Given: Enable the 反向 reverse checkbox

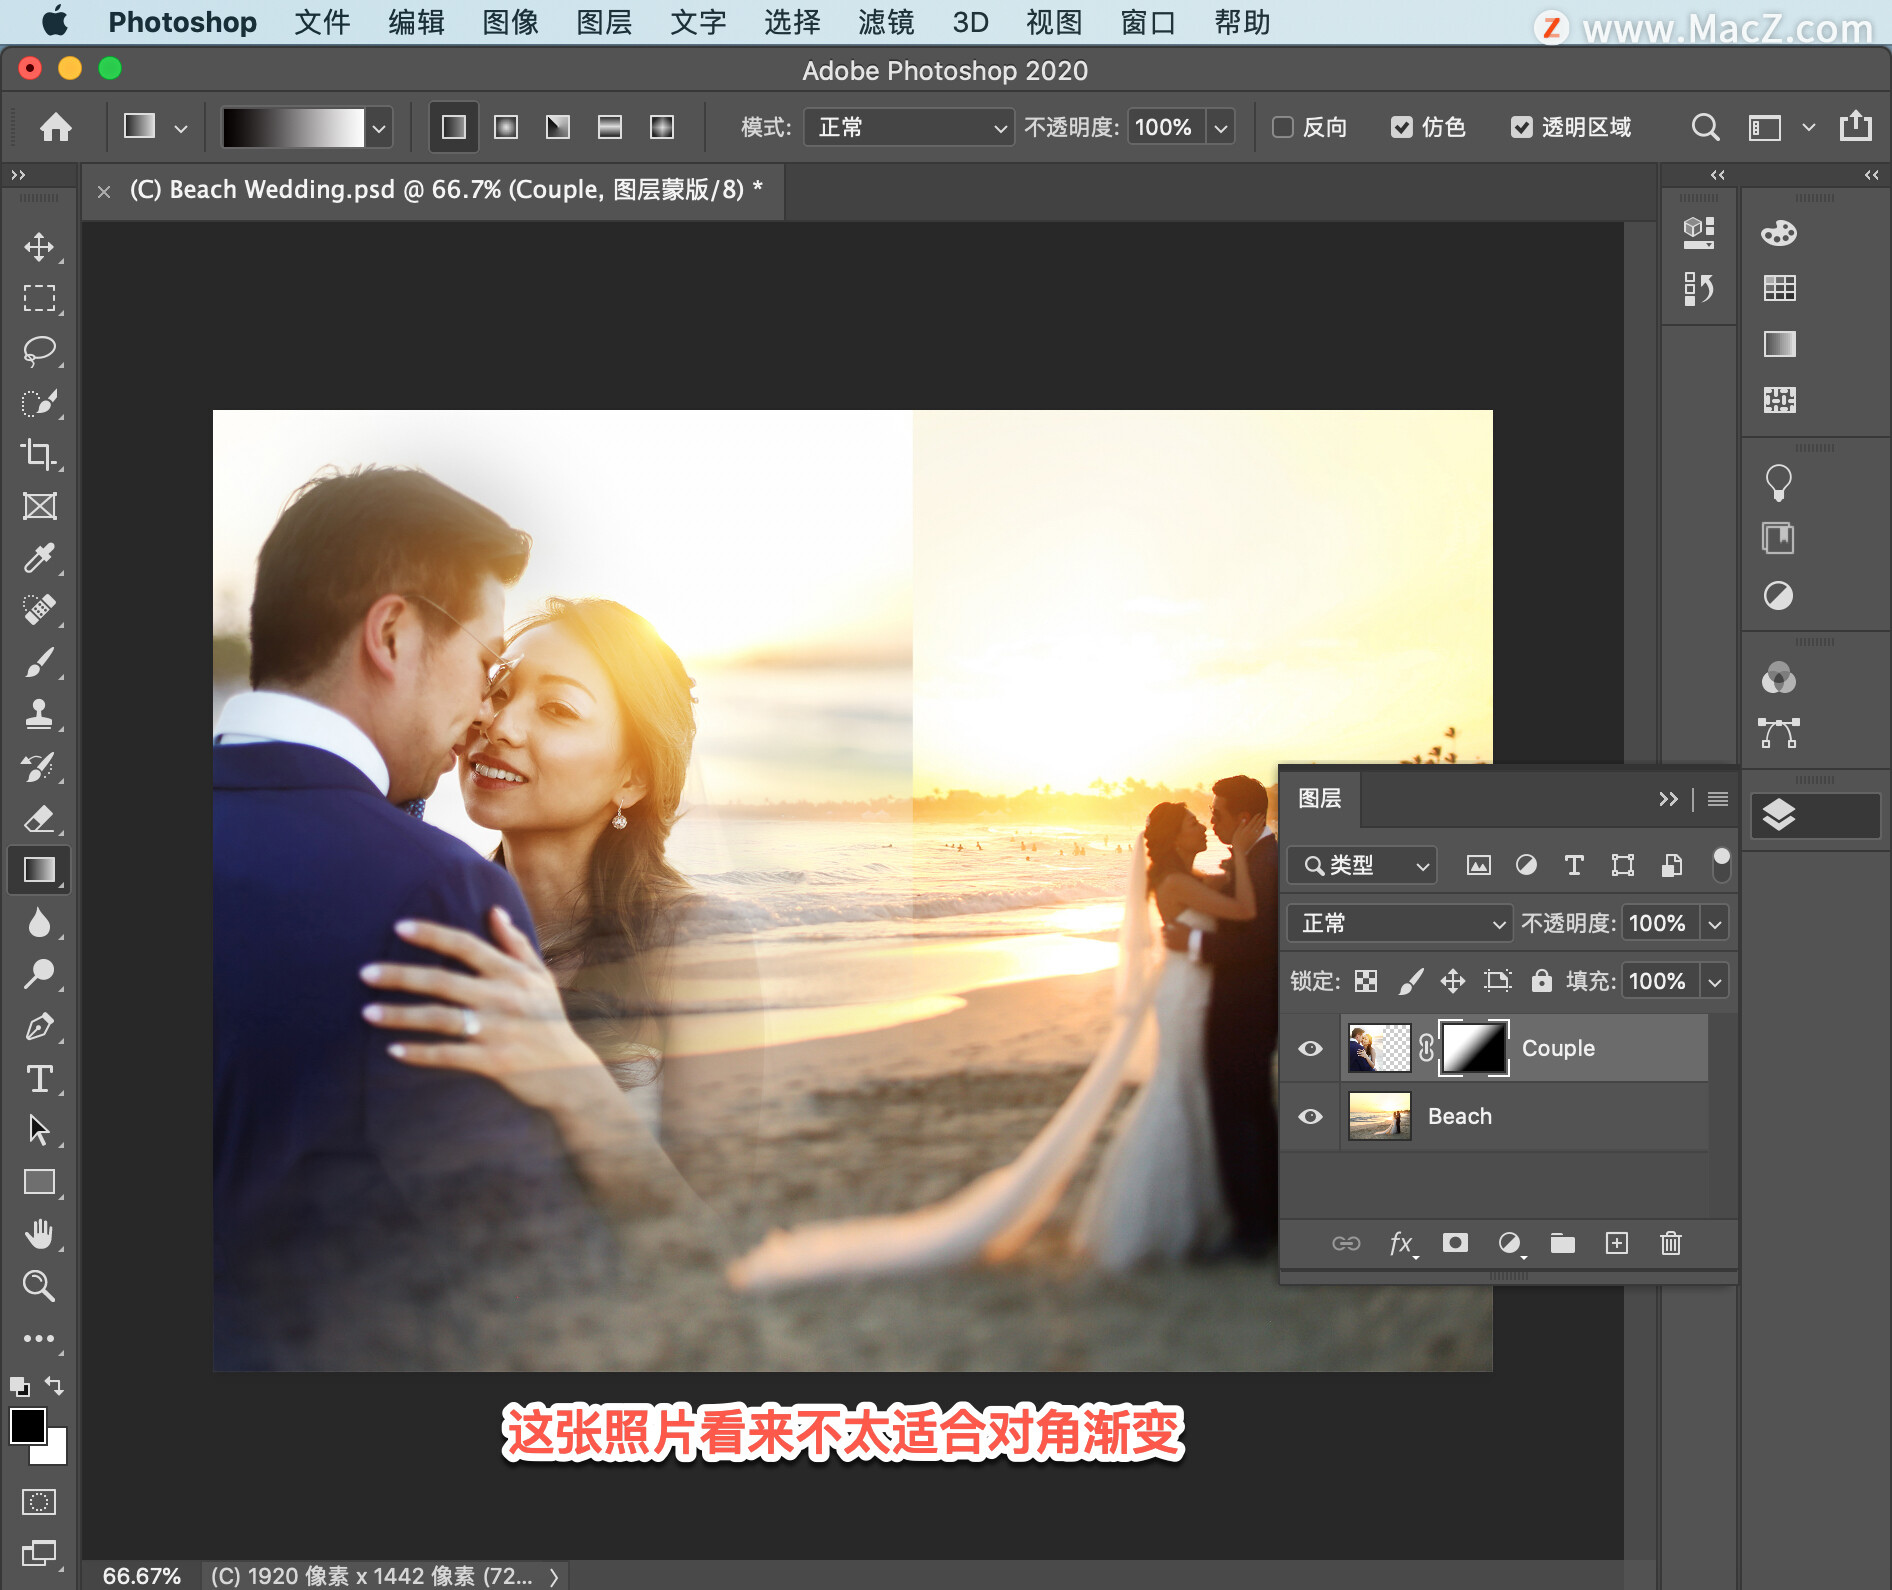Looking at the screenshot, I should 1283,127.
